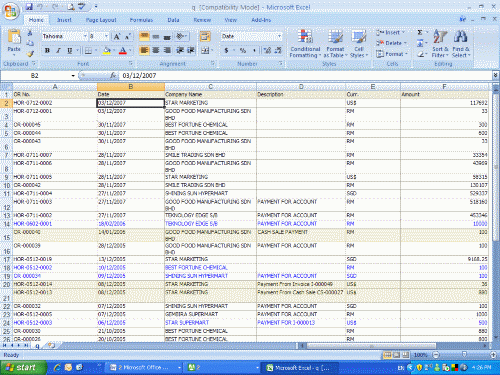Open the Borders icon in Font group

[88, 51]
